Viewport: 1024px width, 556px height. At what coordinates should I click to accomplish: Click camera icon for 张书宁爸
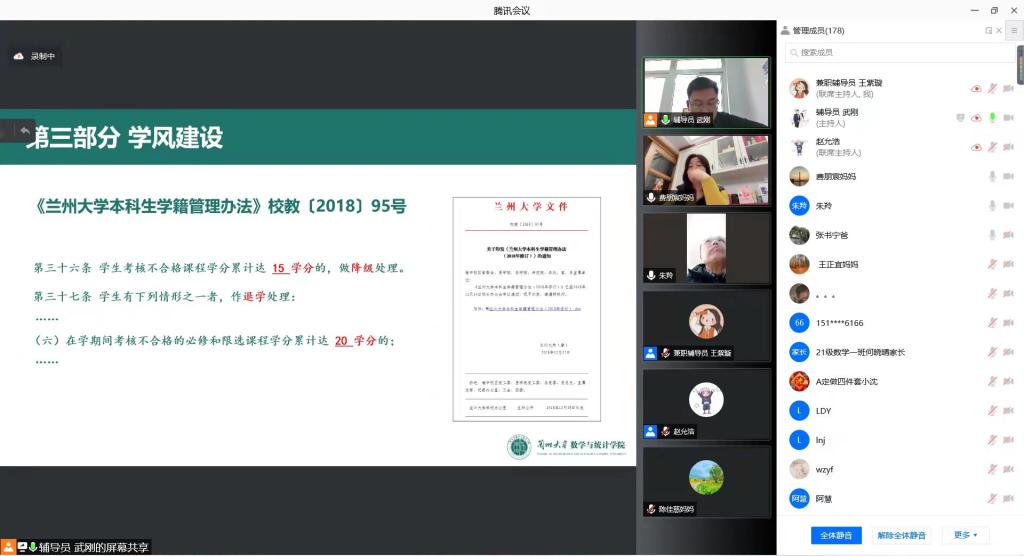(x=1008, y=235)
